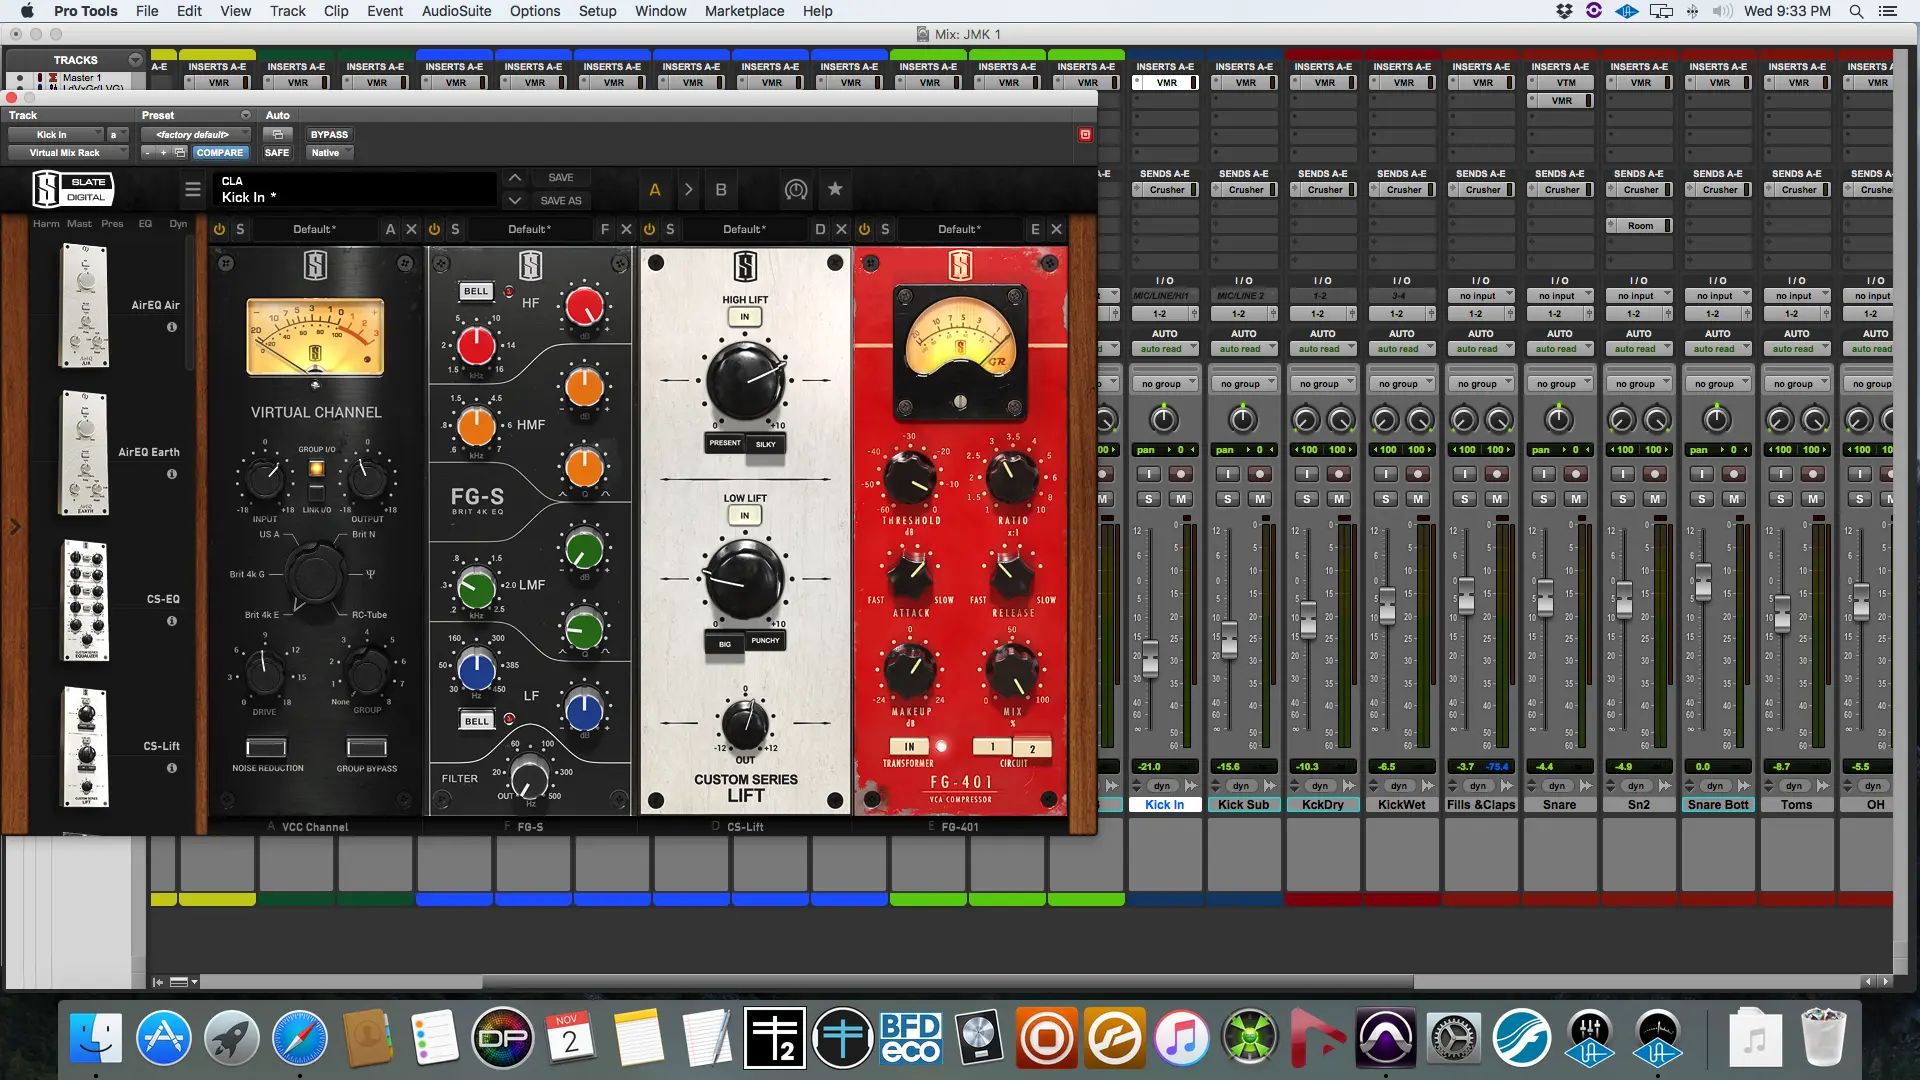Click the star favorite icon
Viewport: 1920px width, 1080px height.
(x=835, y=188)
